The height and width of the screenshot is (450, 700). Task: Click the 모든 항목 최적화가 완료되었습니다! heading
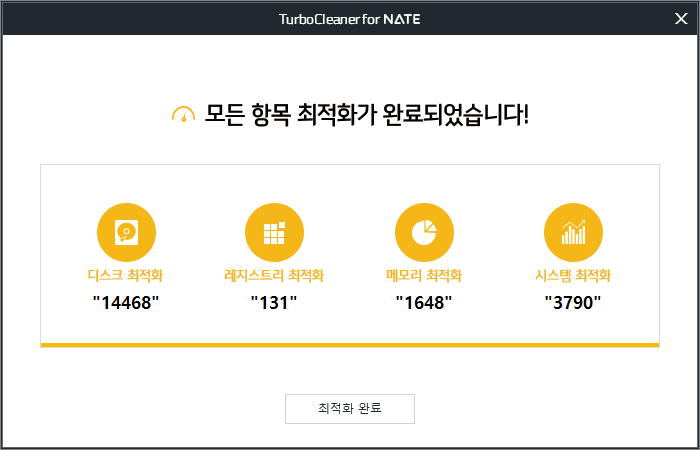point(367,115)
